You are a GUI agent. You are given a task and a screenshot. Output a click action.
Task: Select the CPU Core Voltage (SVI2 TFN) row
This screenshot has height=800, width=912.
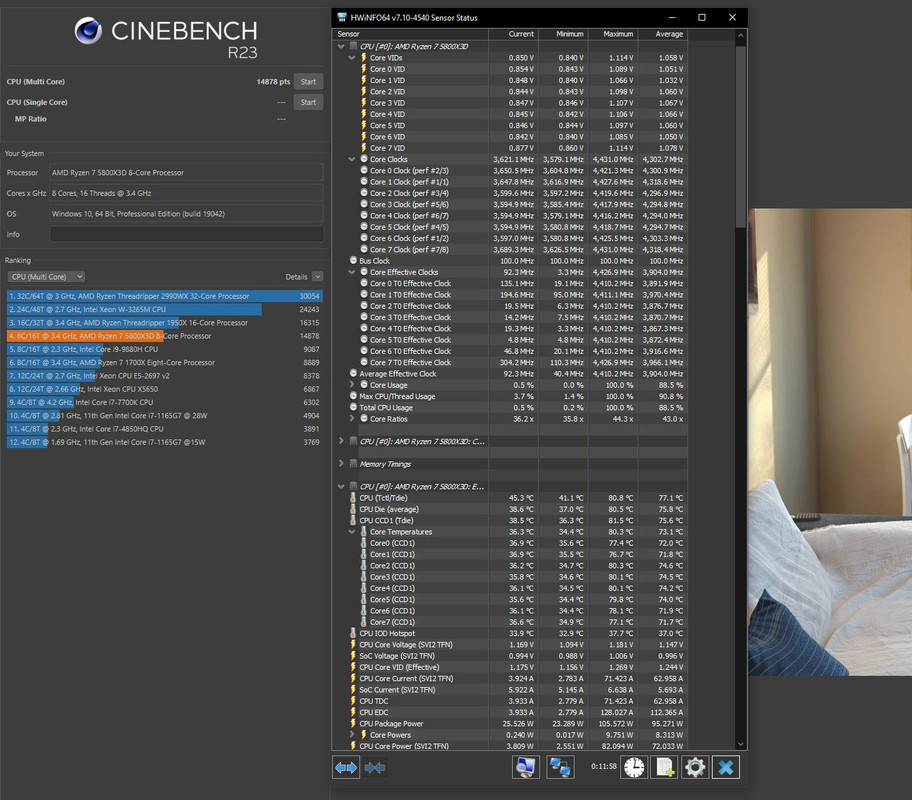(x=510, y=645)
